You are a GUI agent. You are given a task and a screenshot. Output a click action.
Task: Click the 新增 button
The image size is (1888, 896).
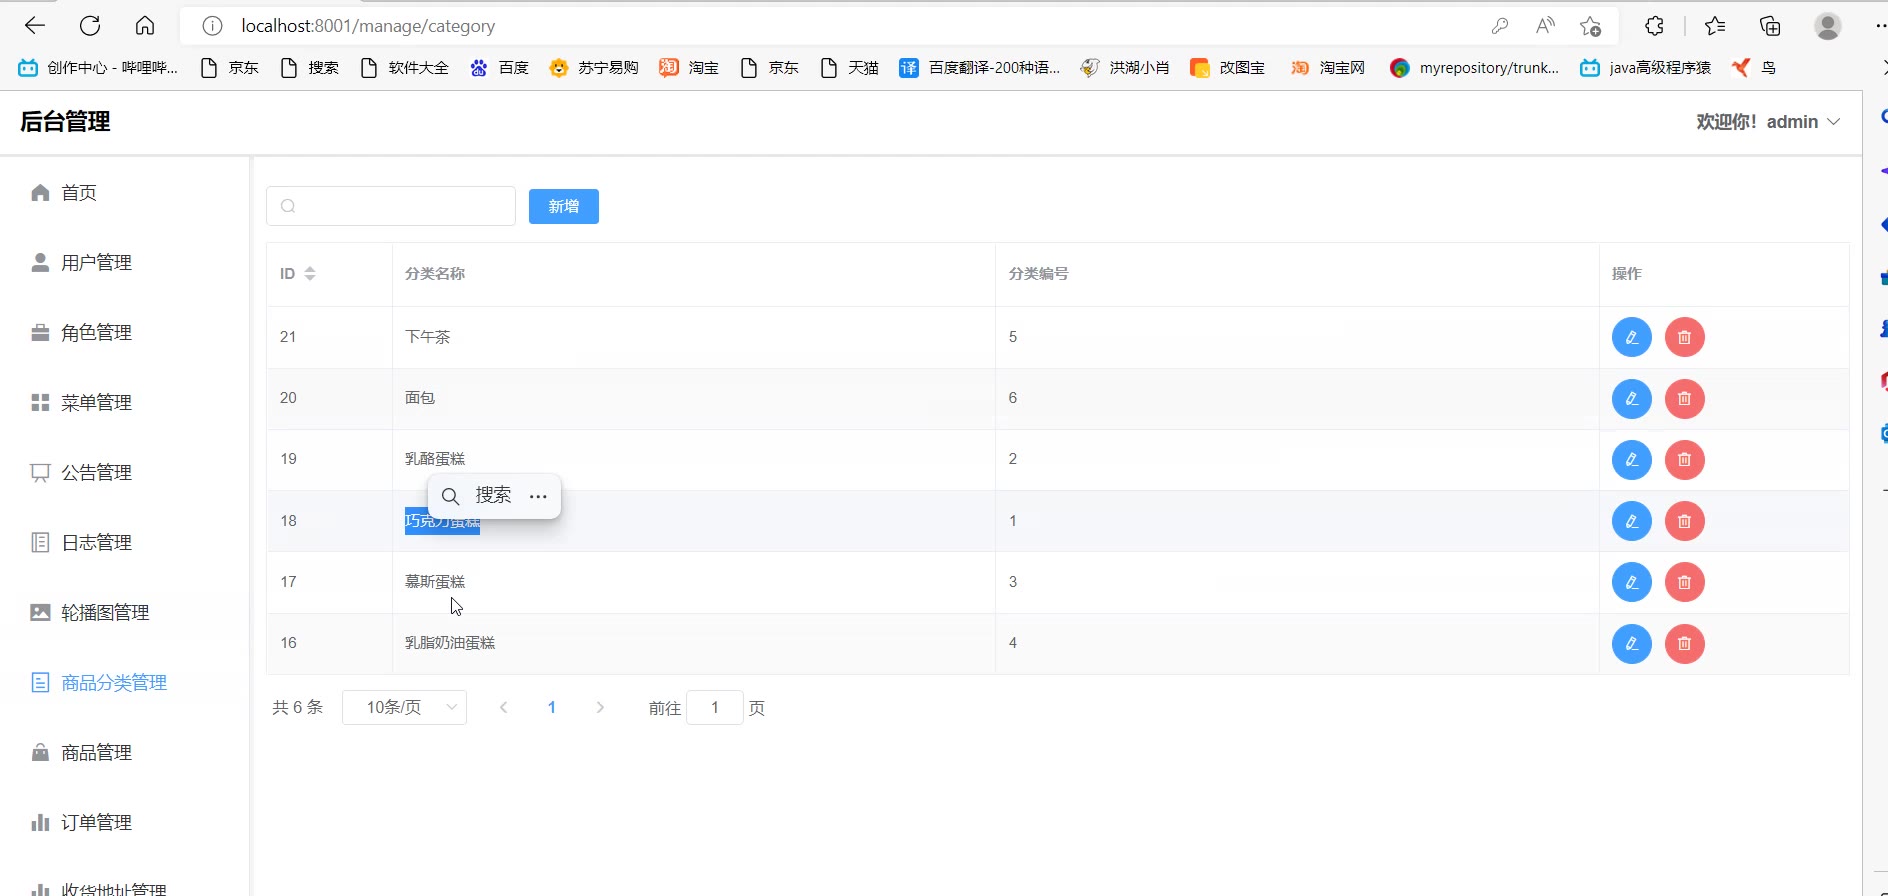[x=563, y=207]
